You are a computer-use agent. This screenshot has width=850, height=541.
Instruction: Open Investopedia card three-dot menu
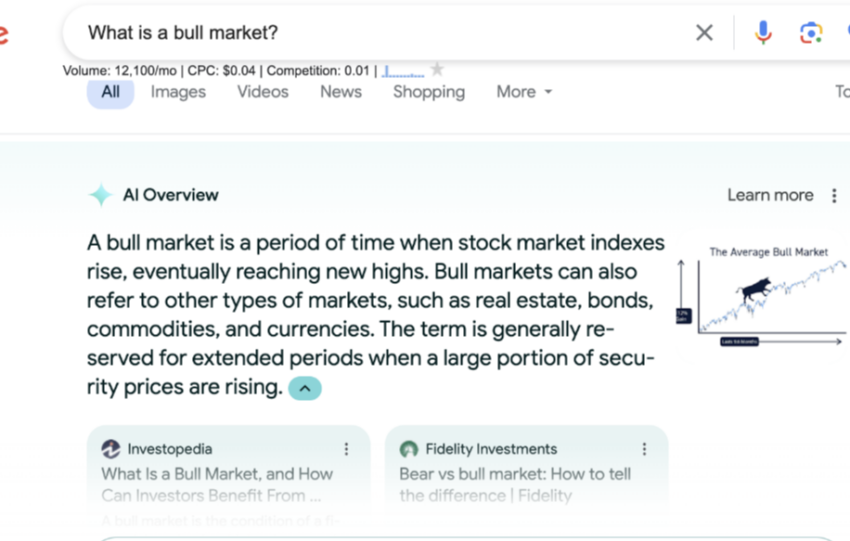346,449
